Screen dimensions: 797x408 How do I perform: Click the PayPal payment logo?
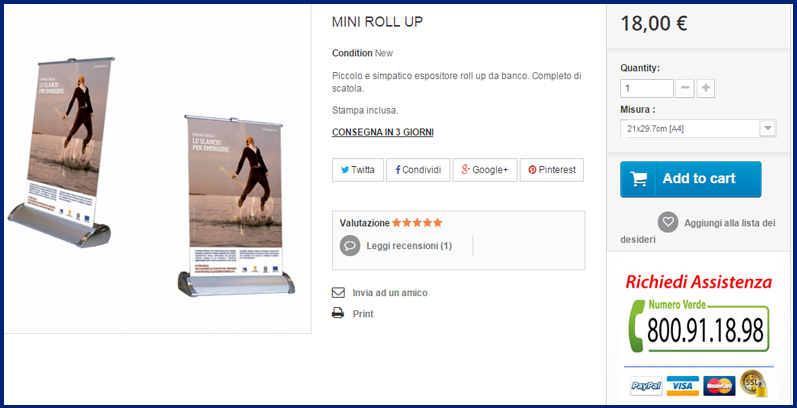coord(646,386)
